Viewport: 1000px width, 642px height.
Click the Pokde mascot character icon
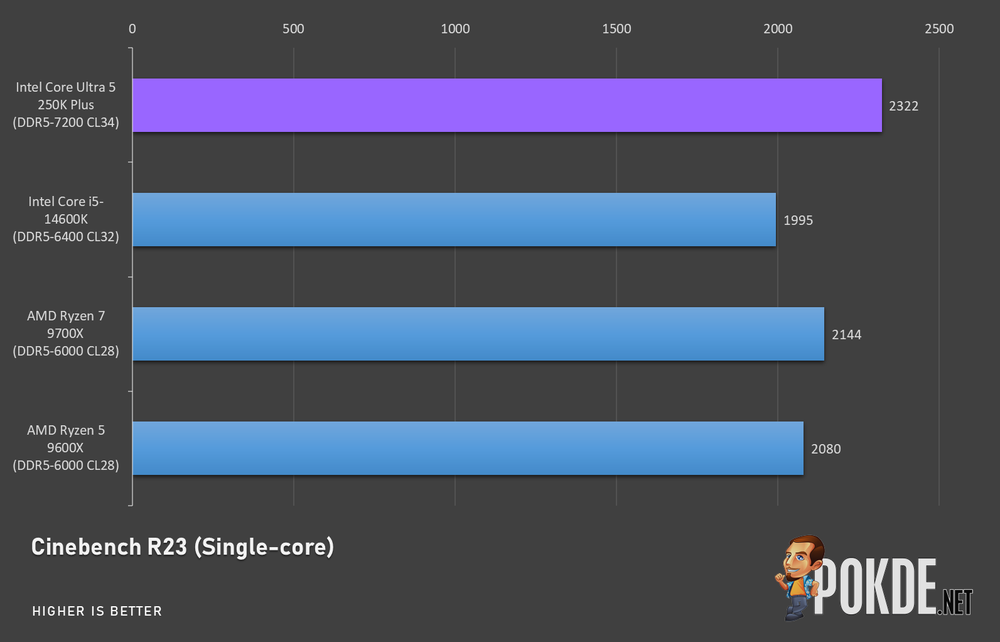[x=799, y=577]
